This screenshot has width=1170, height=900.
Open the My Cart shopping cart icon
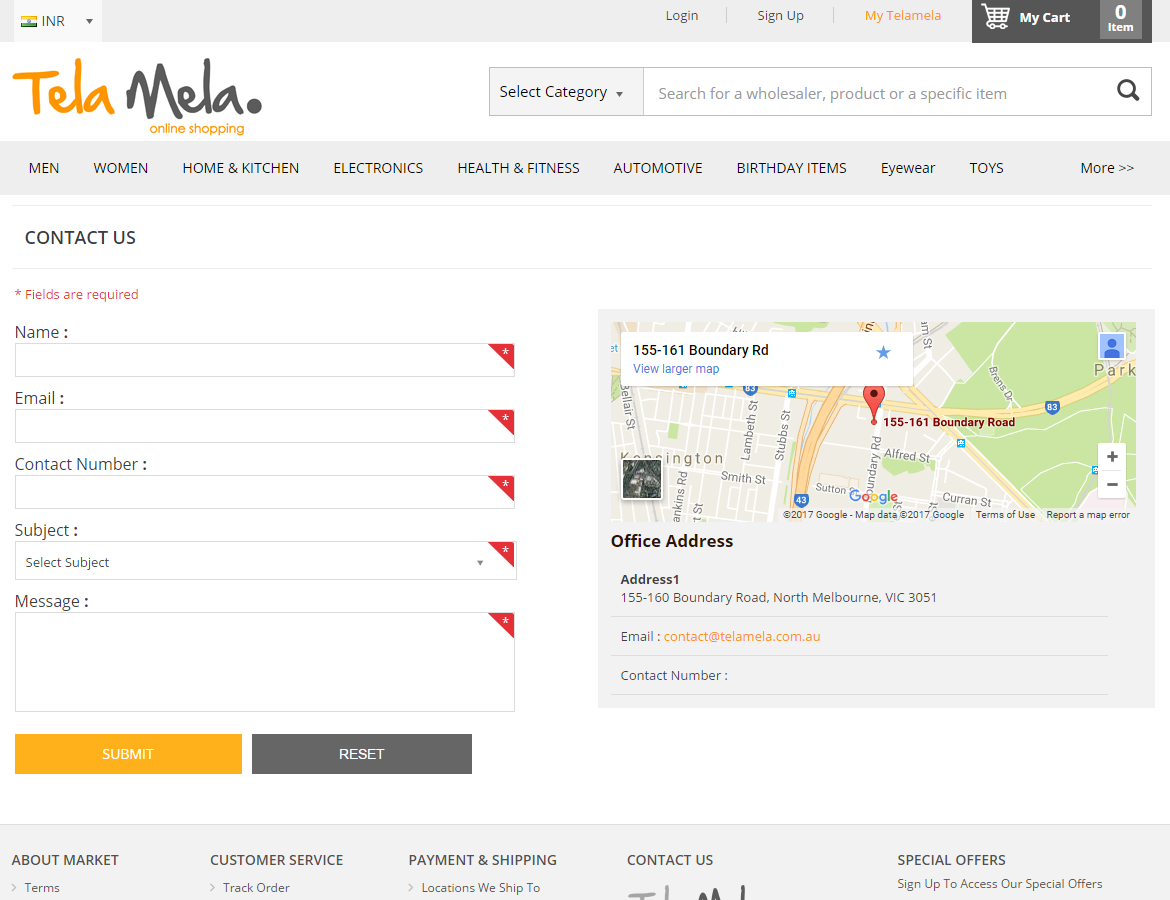tap(995, 16)
